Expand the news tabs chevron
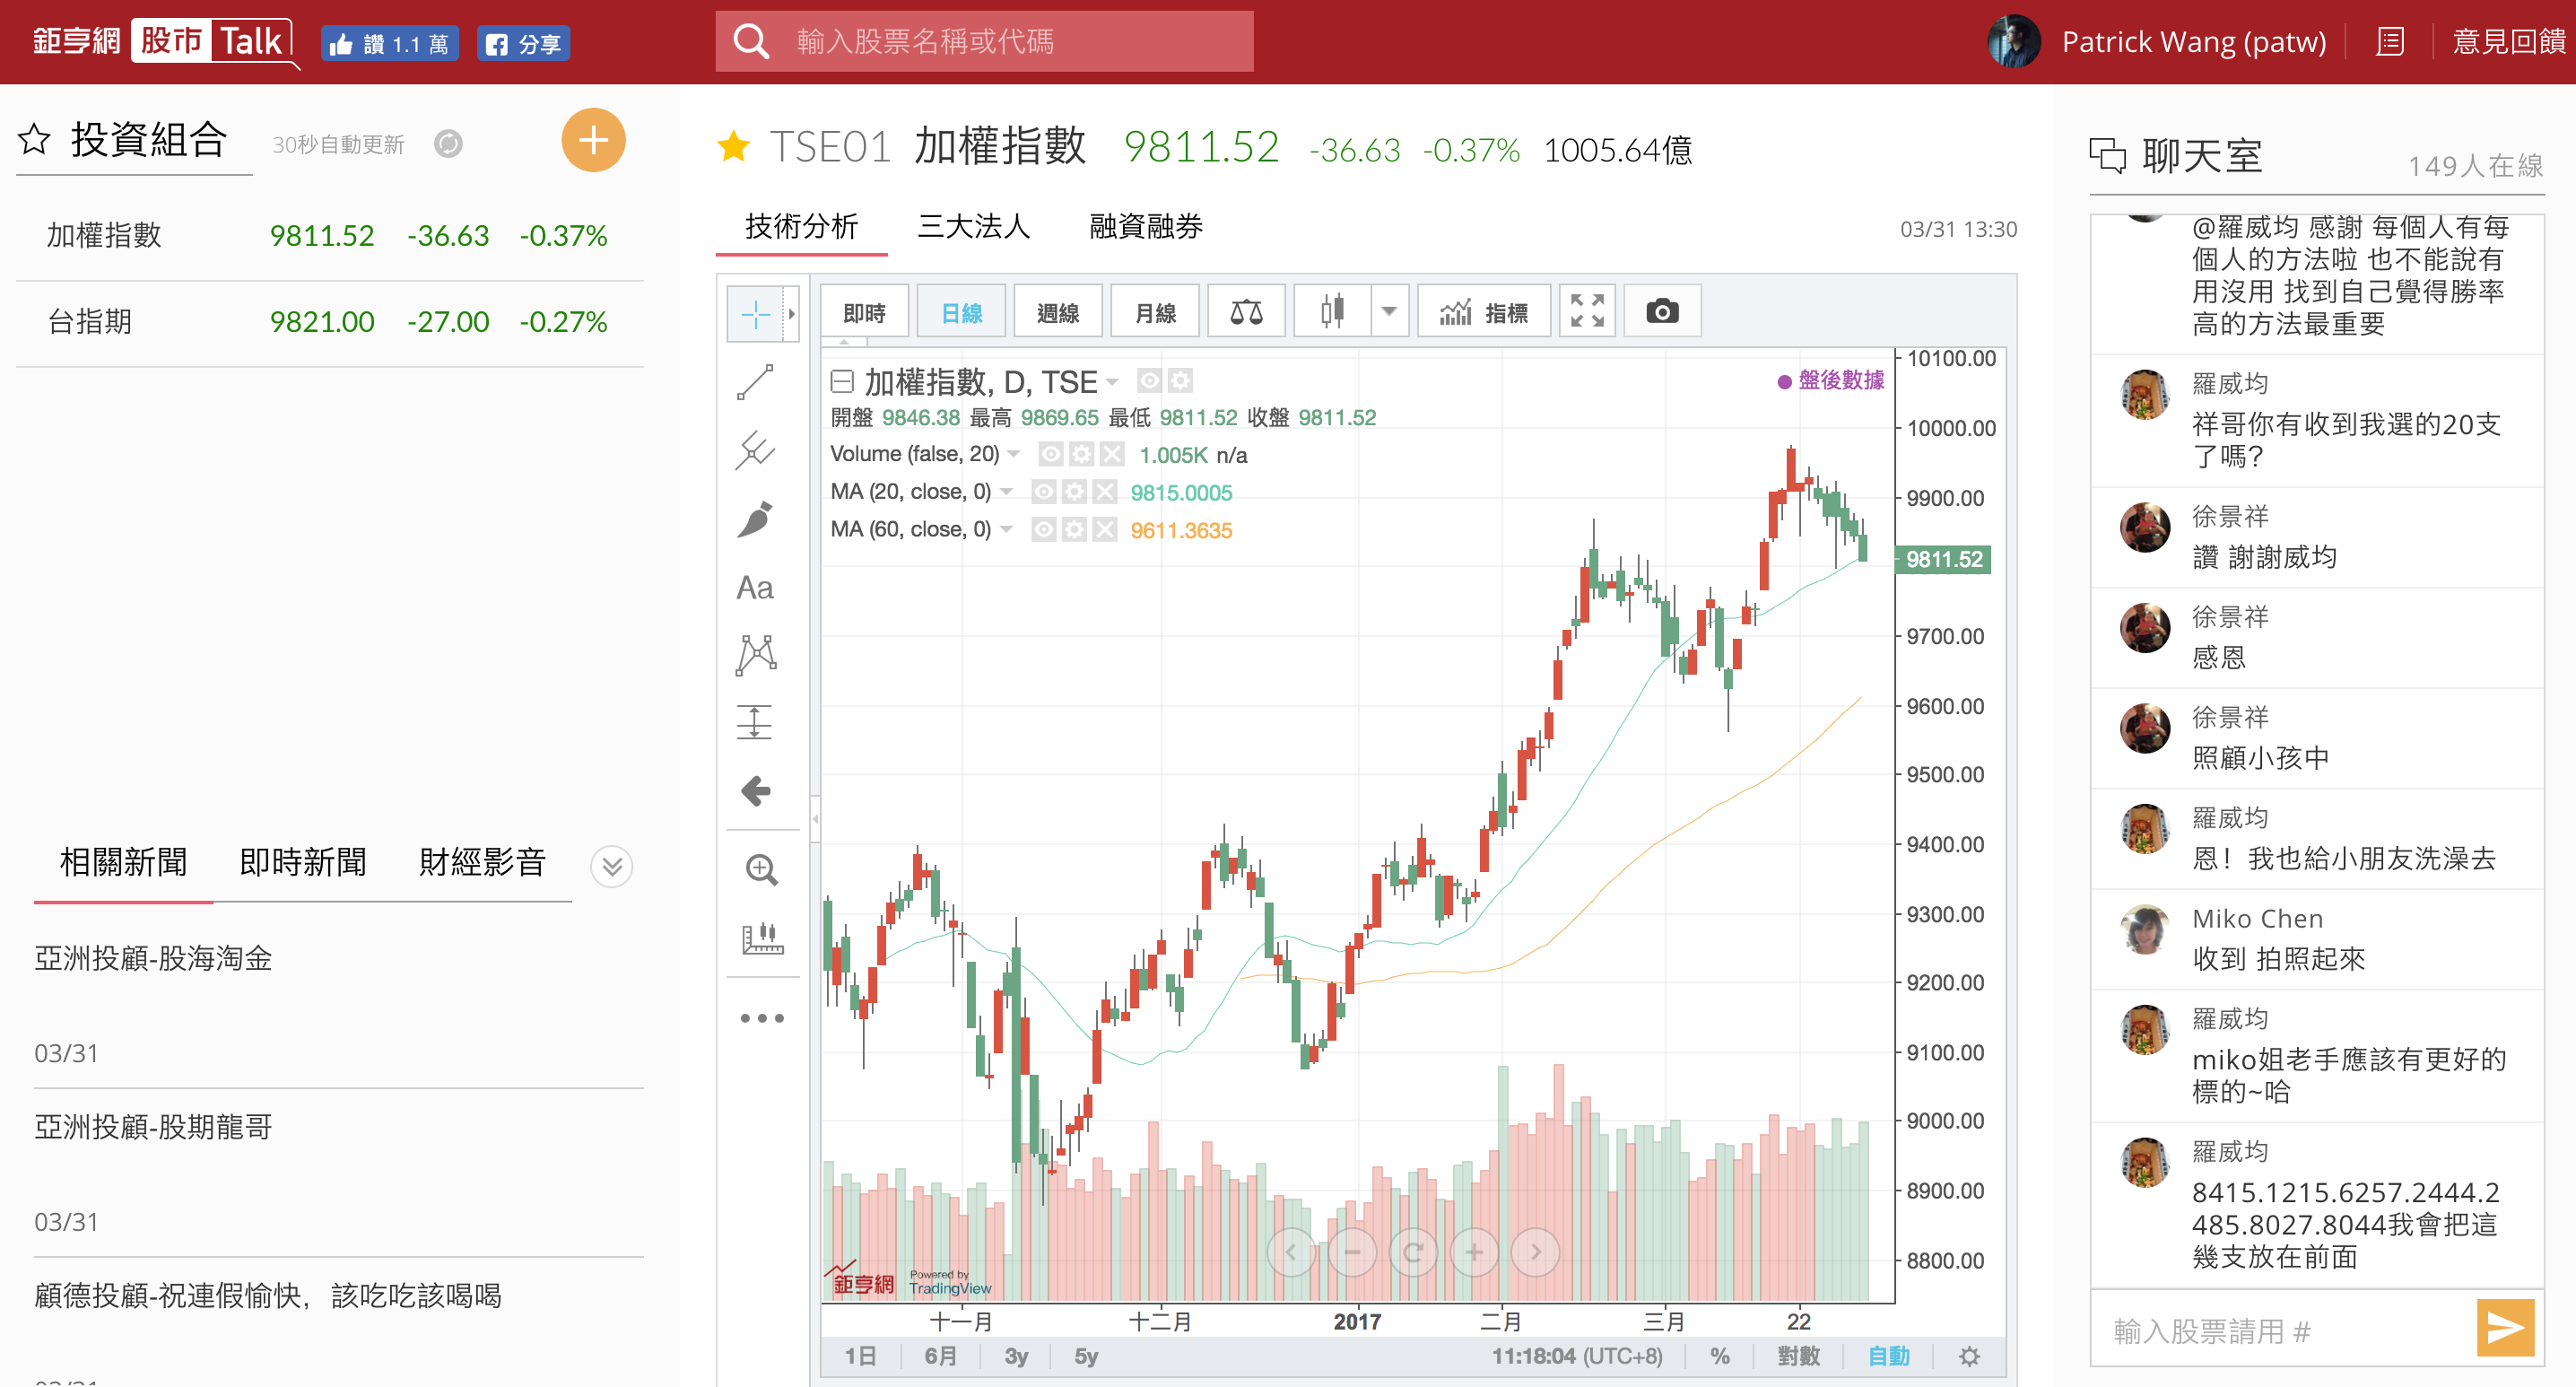The height and width of the screenshot is (1387, 2576). click(x=612, y=866)
